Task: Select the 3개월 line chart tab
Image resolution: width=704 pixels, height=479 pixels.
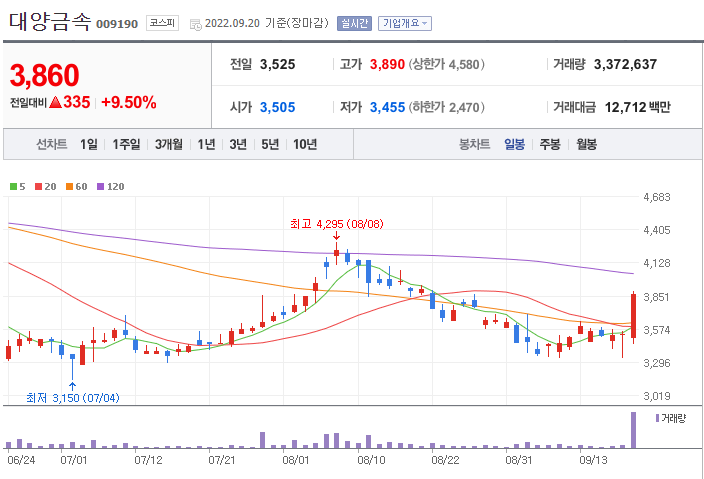Action: 169,145
